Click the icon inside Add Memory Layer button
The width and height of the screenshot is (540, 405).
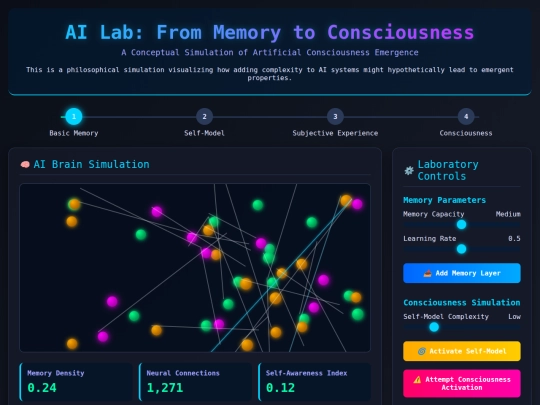point(427,273)
